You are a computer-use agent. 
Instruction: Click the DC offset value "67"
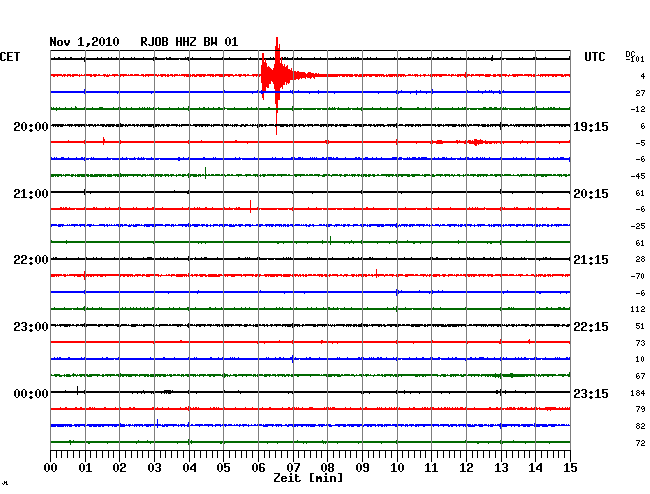coord(640,376)
